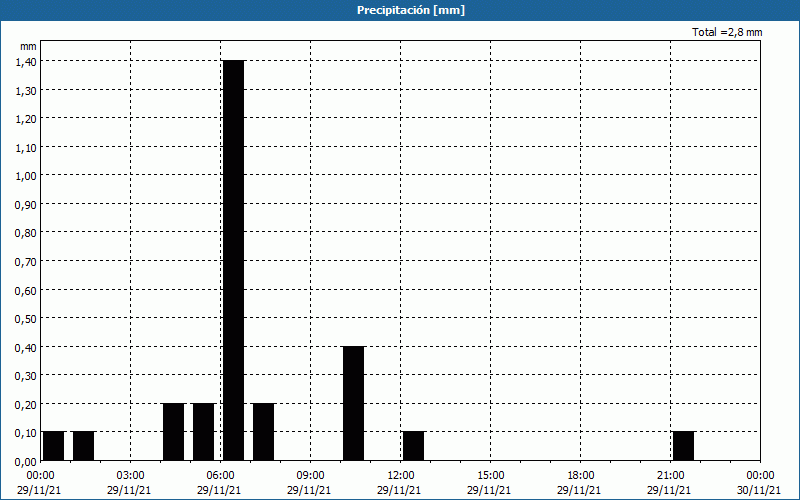Click the mm unit label above y-axis
This screenshot has width=800, height=500.
click(x=28, y=46)
